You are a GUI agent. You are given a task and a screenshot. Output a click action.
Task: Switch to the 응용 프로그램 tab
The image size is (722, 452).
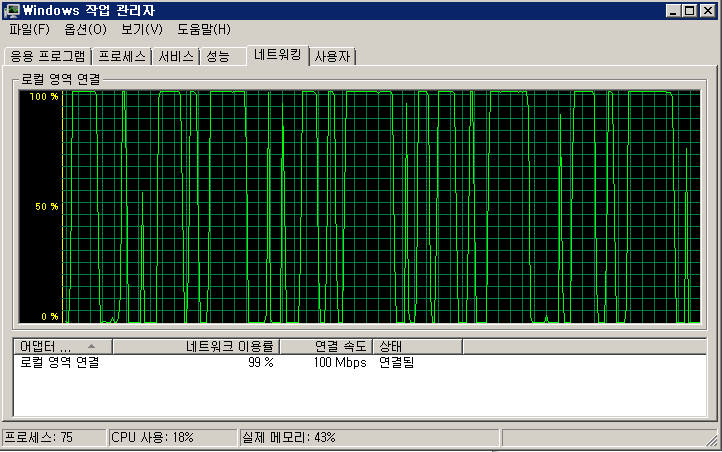click(x=48, y=56)
